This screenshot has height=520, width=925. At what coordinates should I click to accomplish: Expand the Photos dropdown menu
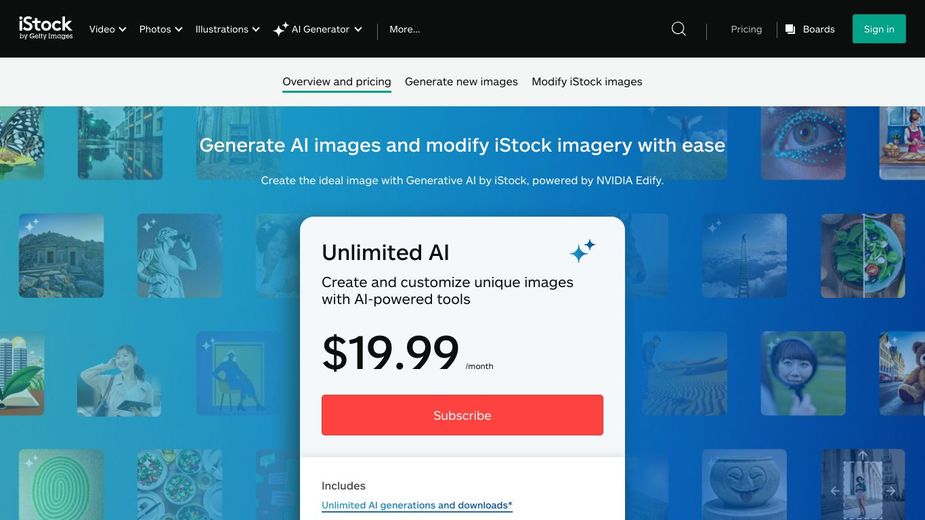160,29
